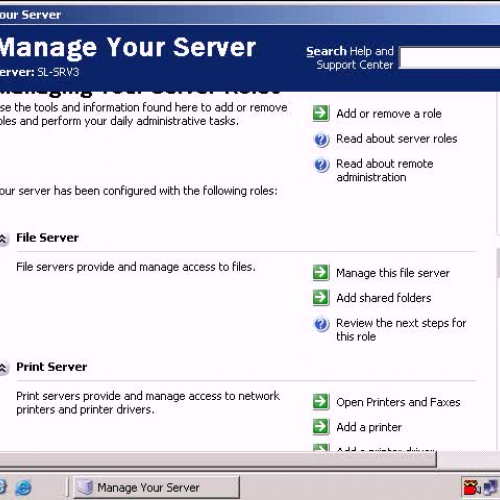The height and width of the screenshot is (500, 500).
Task: Click the red system tray icon
Action: tap(471, 488)
